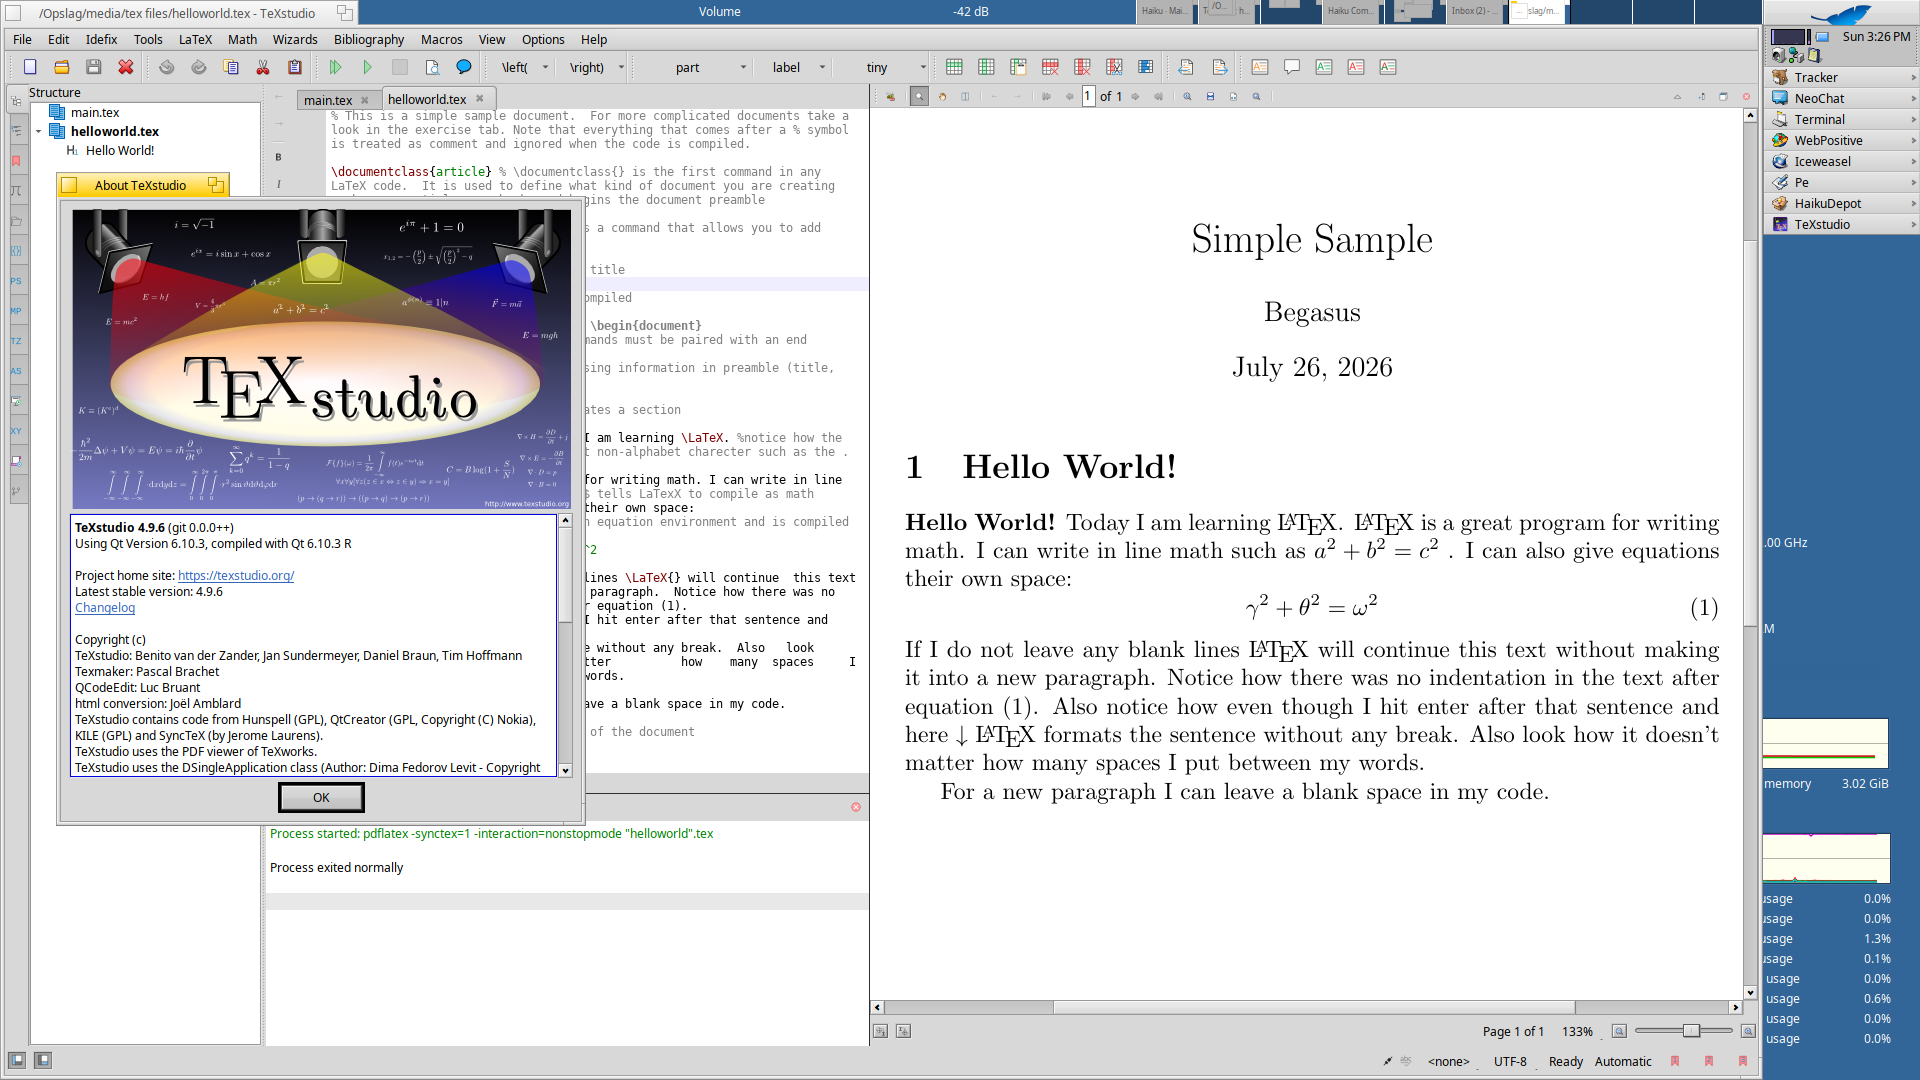Click the PDF viewer horizontal scrollbar
Viewport: 1920px width, 1080px height.
(x=1307, y=1007)
